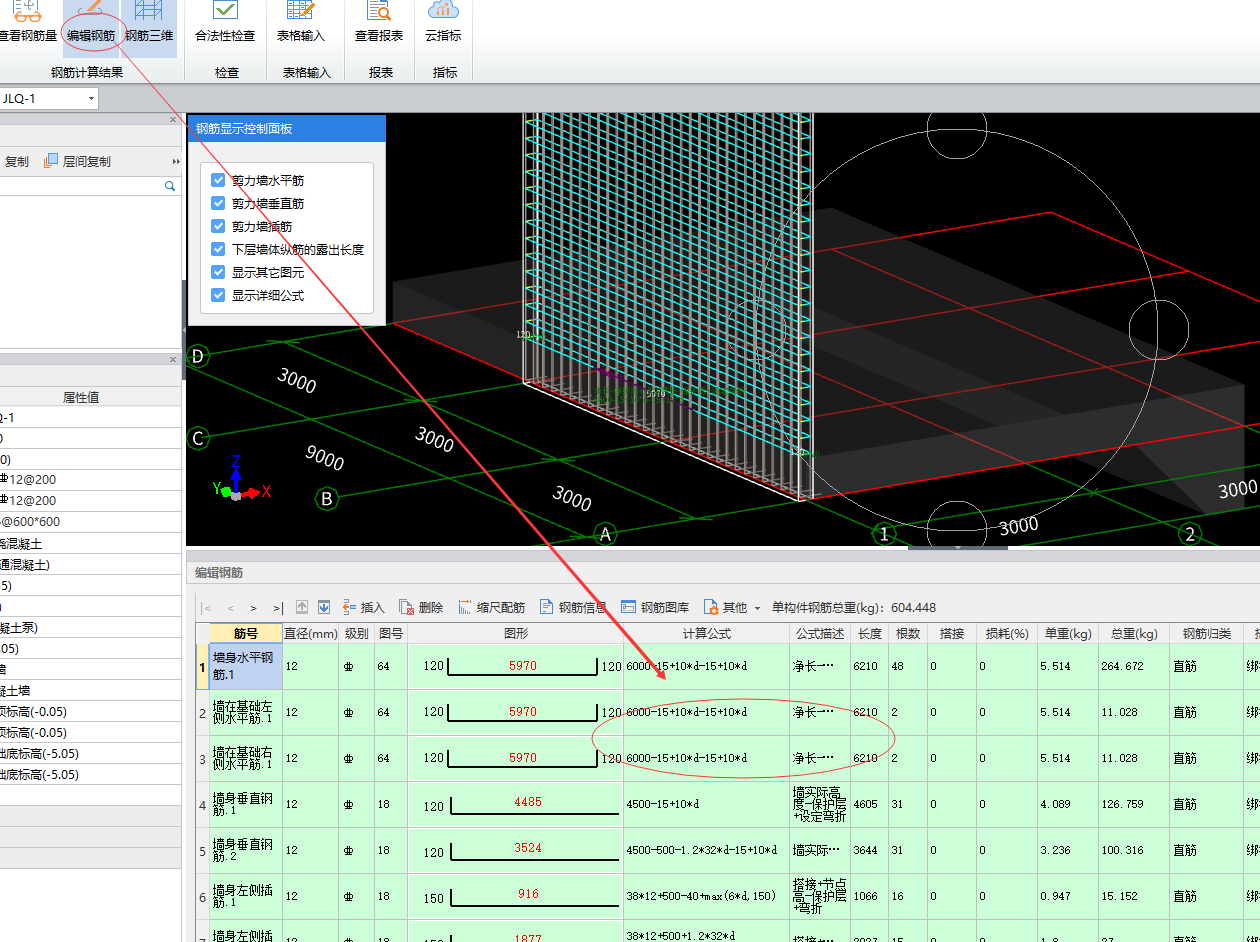This screenshot has height=942, width=1260.
Task: Click the 复制 copy button
Action: pos(17,161)
